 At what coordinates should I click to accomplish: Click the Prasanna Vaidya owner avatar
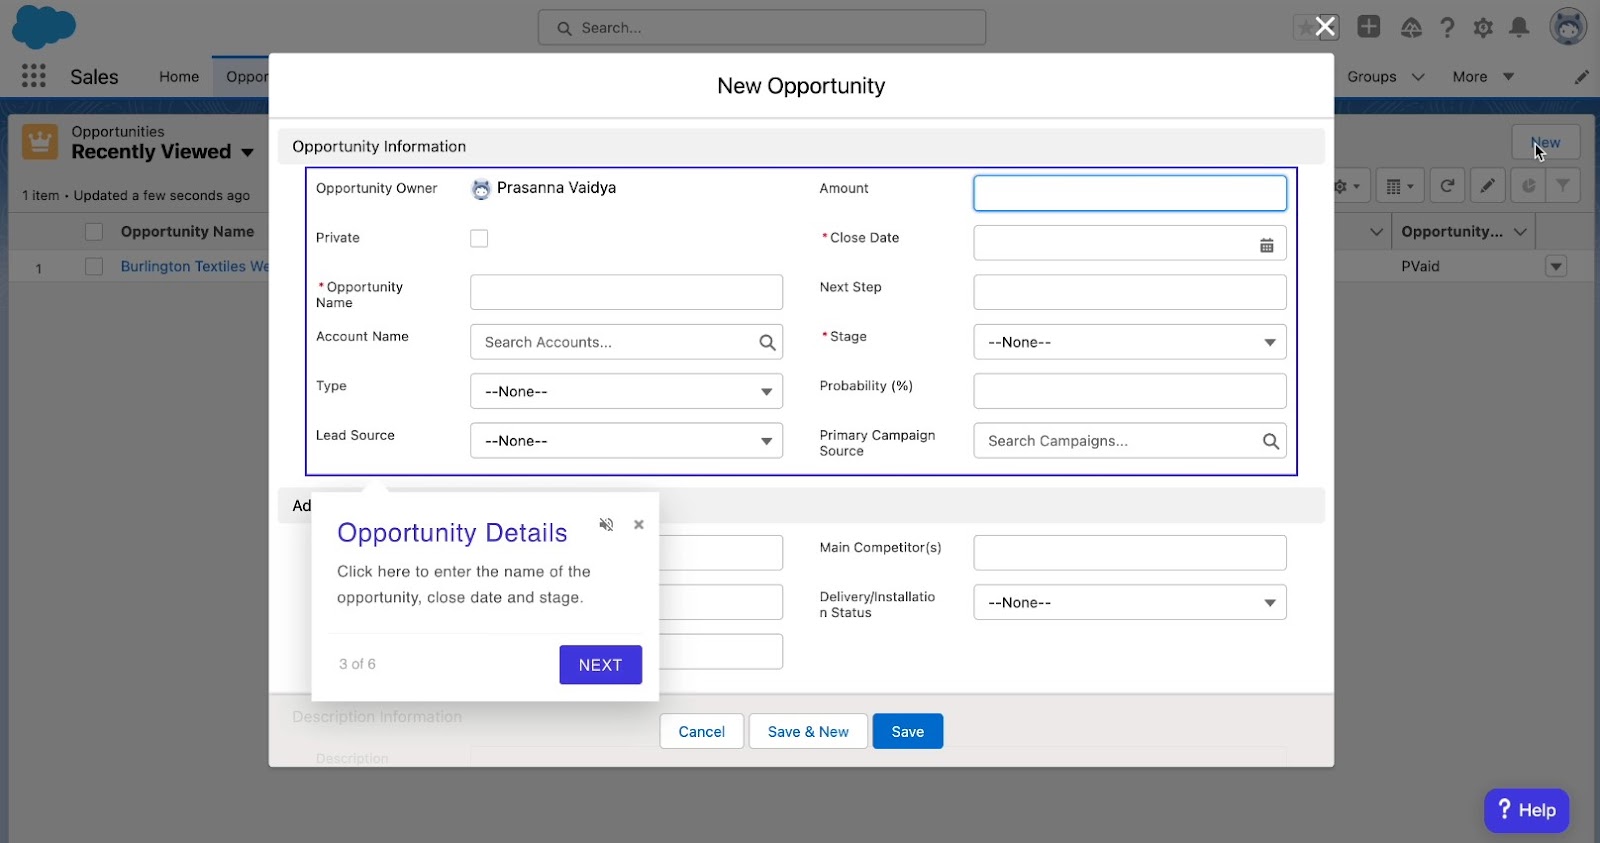pyautogui.click(x=481, y=189)
